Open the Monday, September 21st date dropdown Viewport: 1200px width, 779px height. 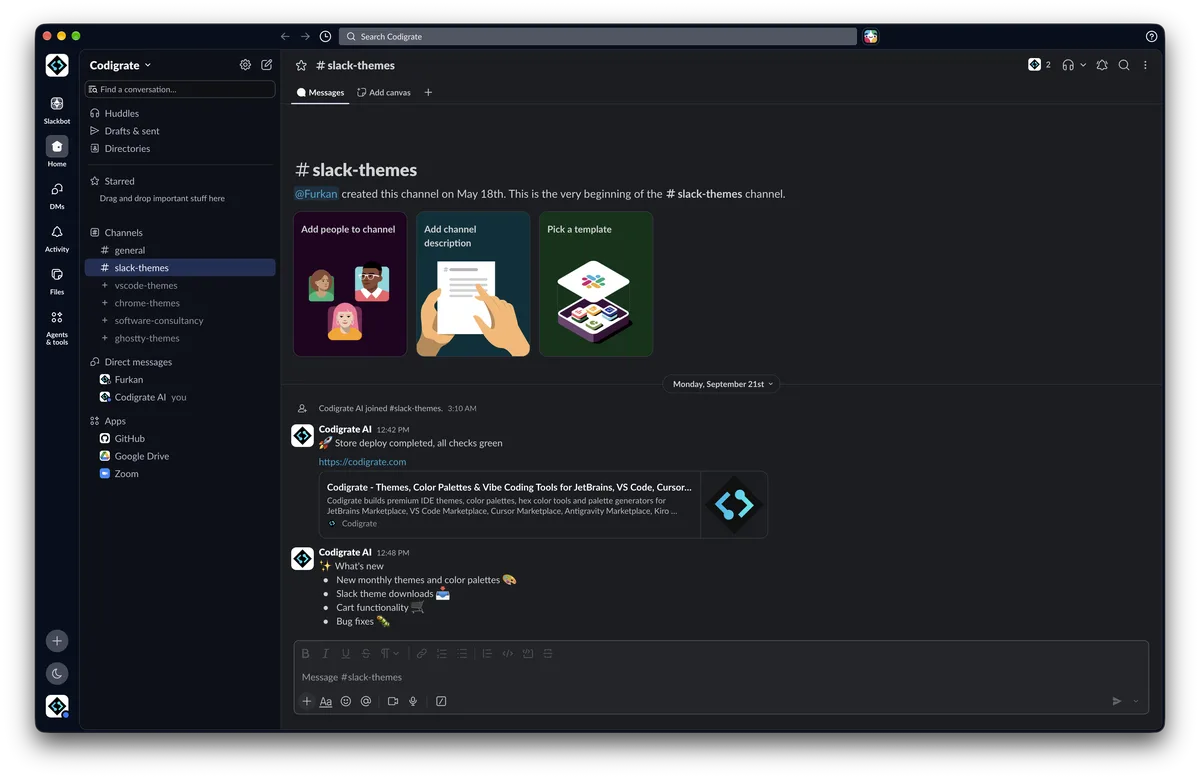pos(722,384)
